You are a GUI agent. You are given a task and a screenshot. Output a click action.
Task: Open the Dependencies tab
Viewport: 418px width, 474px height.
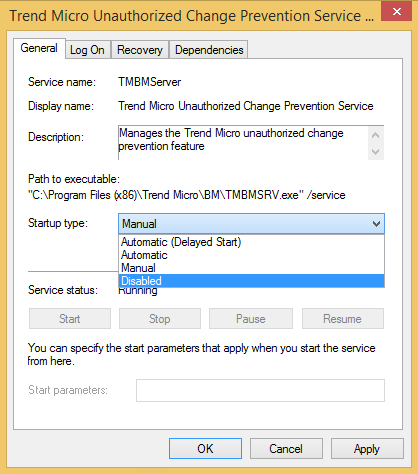[x=209, y=50]
